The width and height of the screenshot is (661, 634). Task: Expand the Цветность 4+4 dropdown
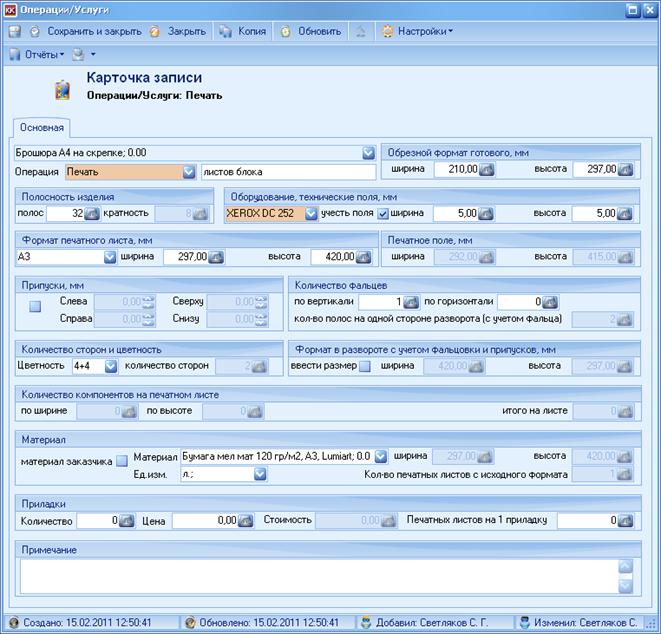pyautogui.click(x=111, y=366)
